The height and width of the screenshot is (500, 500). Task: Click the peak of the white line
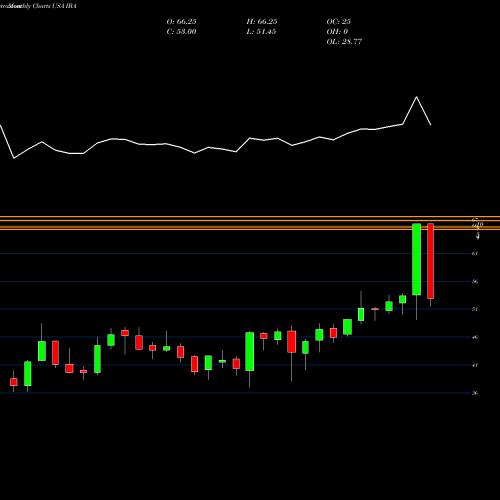(416, 97)
